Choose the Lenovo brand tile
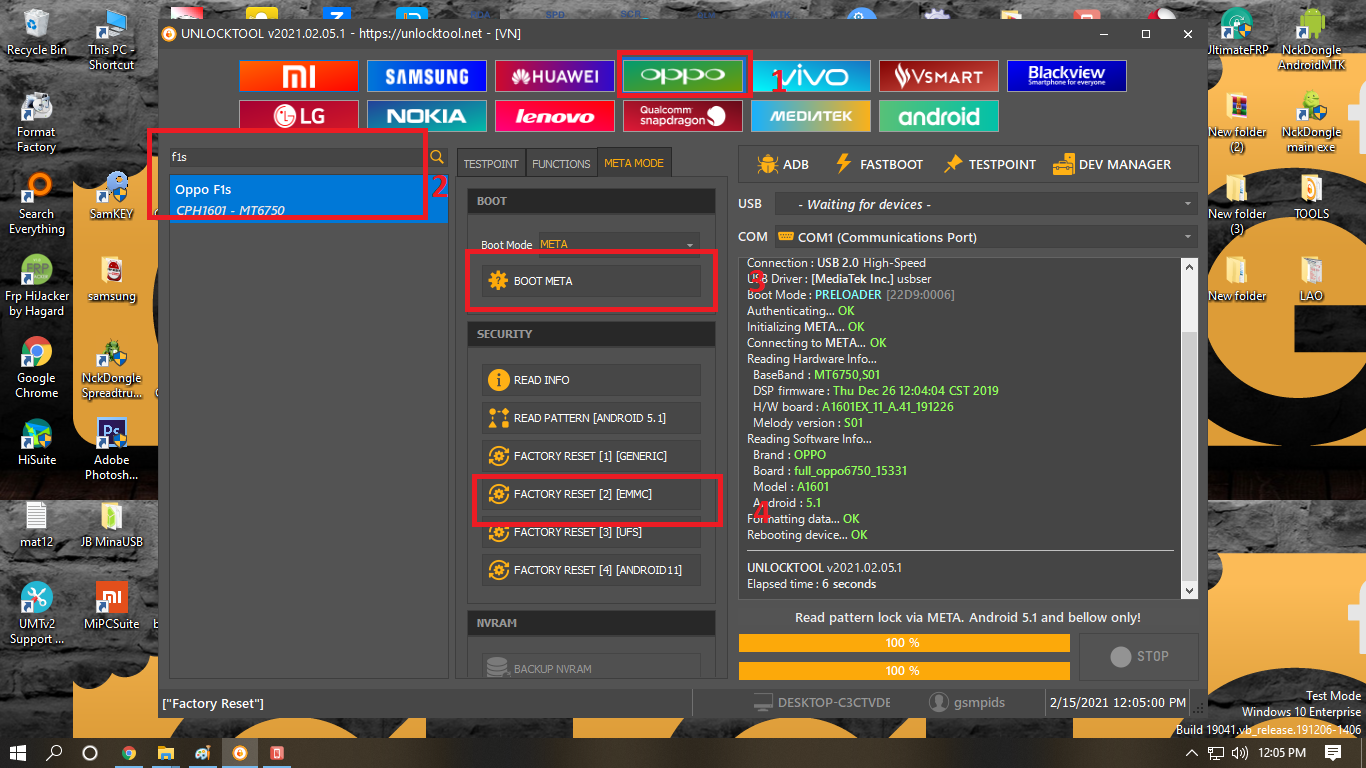 555,116
